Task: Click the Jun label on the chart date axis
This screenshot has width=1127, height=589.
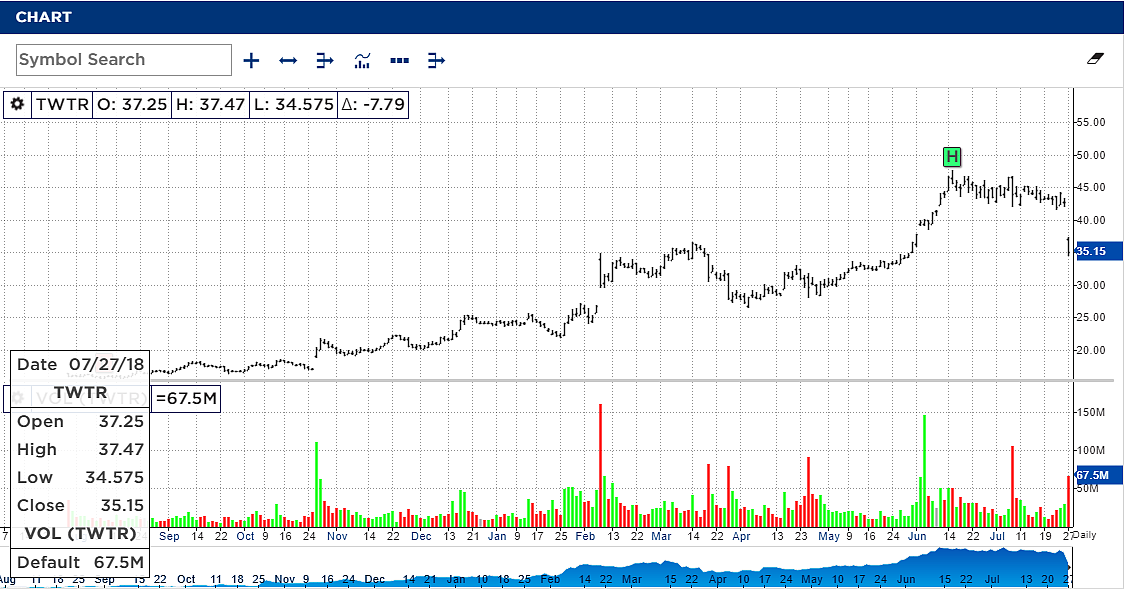Action: point(917,536)
